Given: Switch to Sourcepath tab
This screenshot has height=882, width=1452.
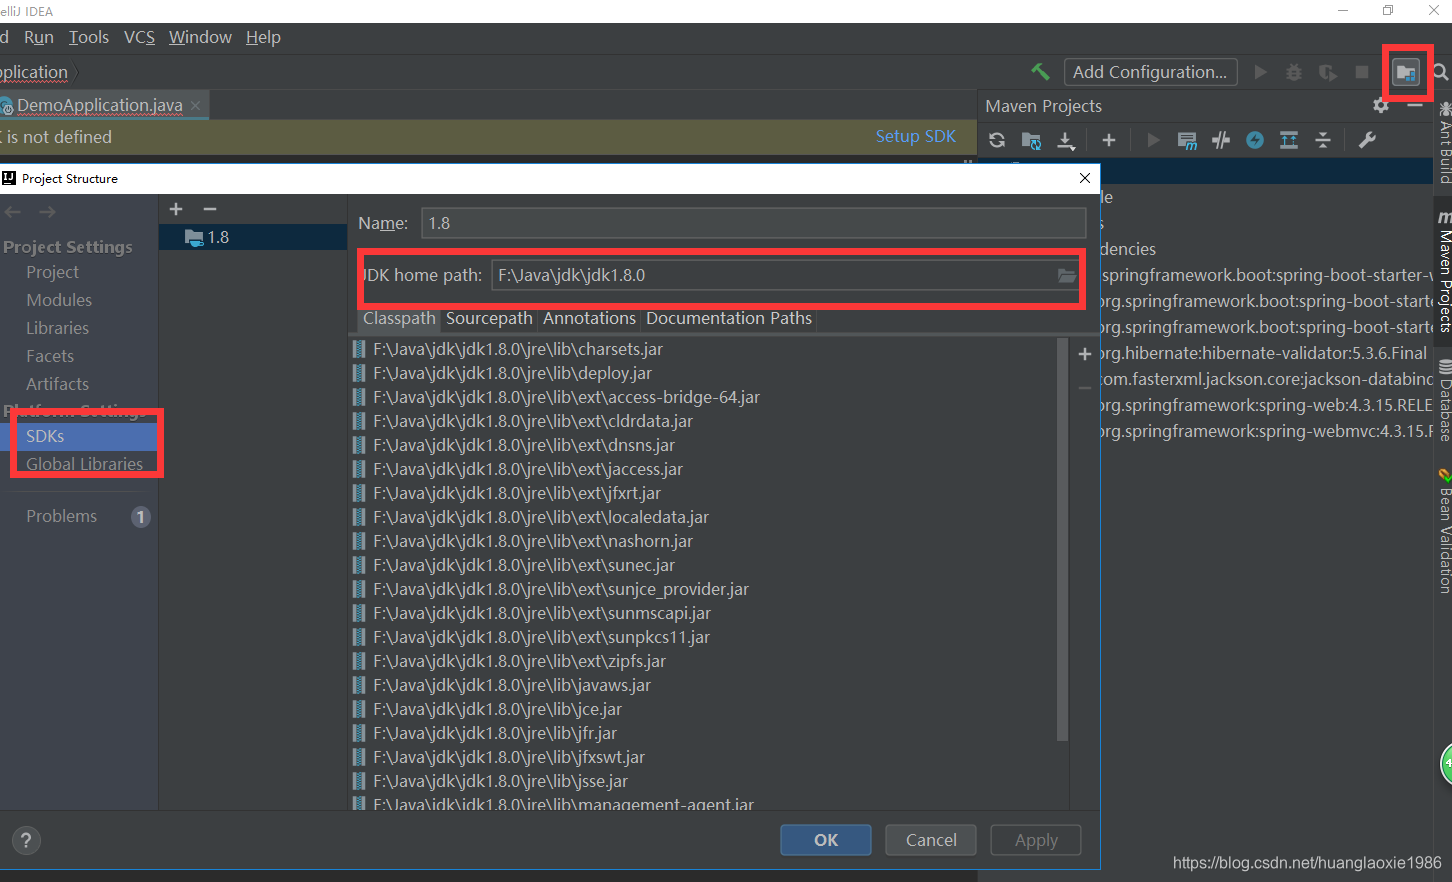Looking at the screenshot, I should (x=489, y=318).
